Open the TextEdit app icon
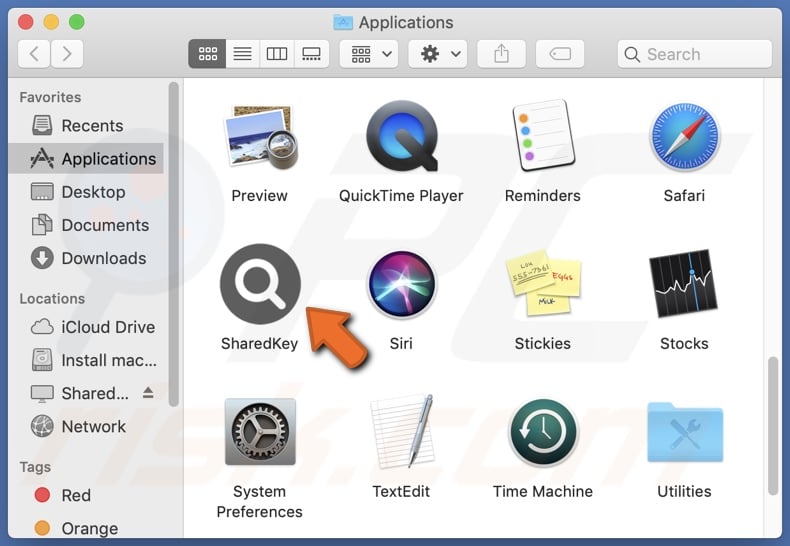790x546 pixels. click(402, 432)
